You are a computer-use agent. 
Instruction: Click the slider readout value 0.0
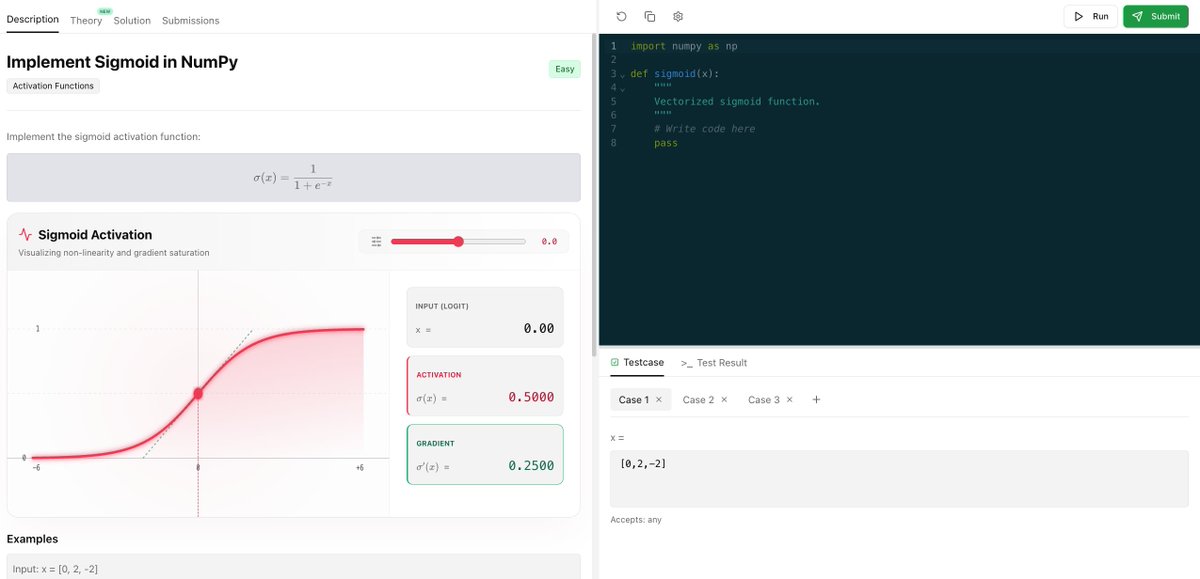pyautogui.click(x=548, y=241)
